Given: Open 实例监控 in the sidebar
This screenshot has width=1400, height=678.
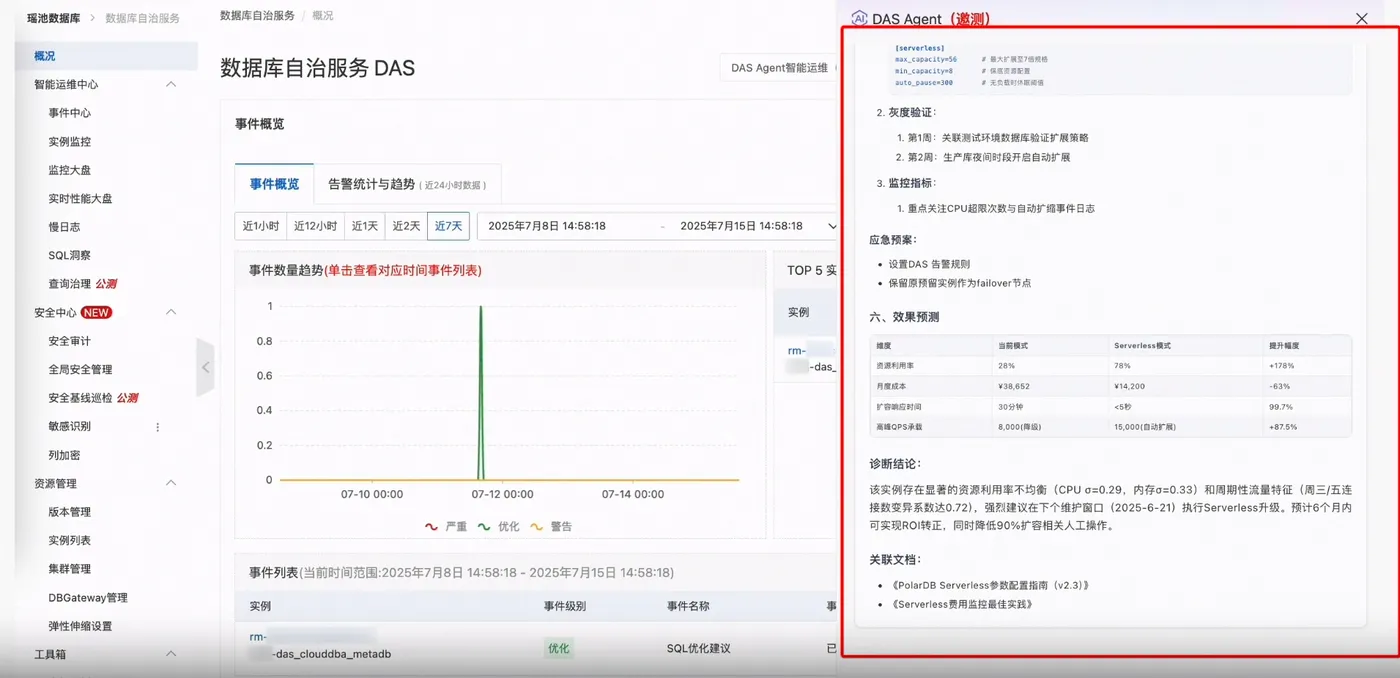Looking at the screenshot, I should tap(69, 142).
